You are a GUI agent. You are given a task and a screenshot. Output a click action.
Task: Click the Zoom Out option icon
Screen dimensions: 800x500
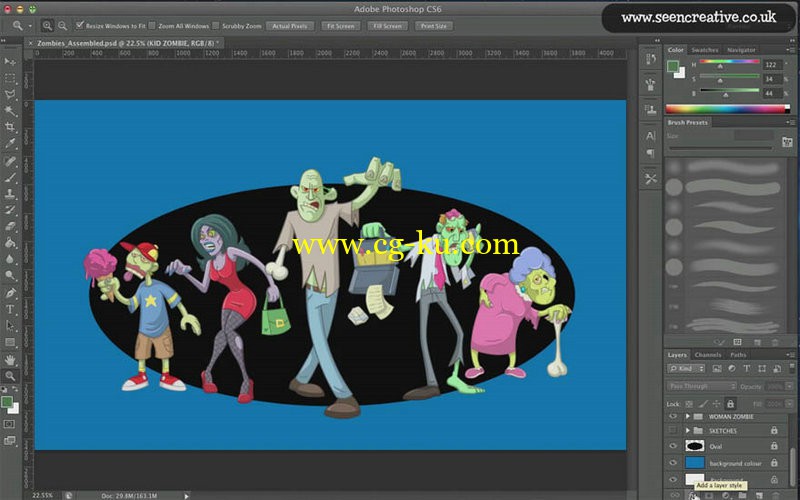(62, 26)
